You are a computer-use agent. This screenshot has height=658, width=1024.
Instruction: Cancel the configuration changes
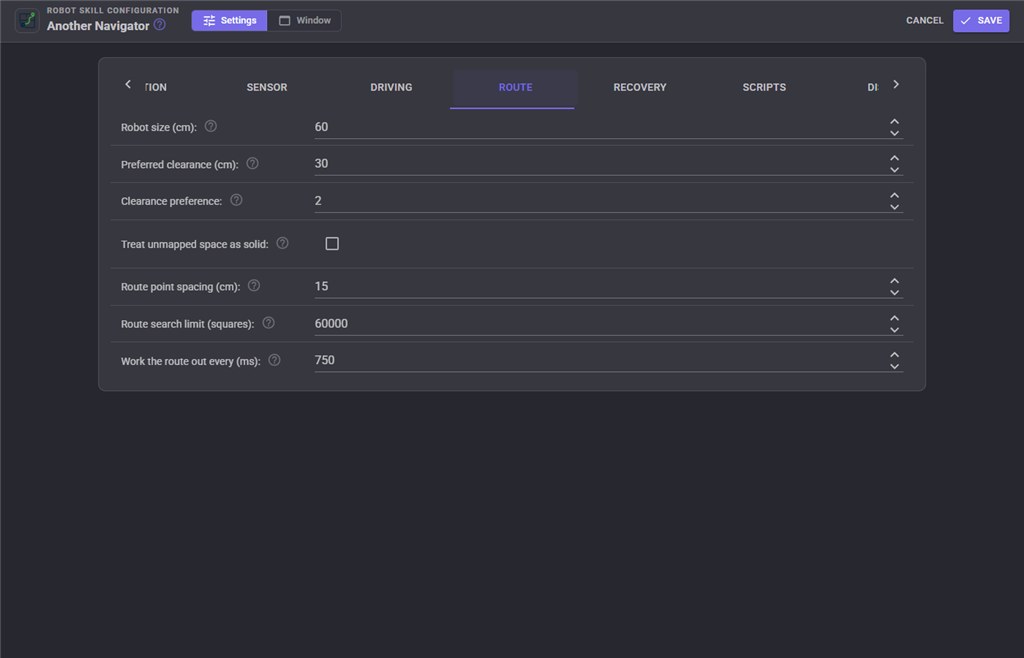click(x=924, y=20)
